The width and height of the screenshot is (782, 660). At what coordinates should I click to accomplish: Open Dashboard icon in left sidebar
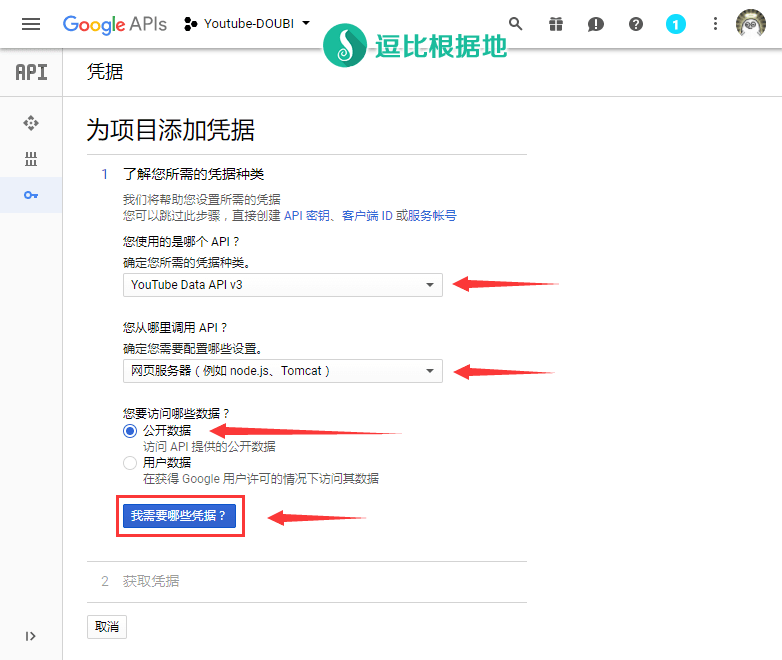(x=31, y=123)
